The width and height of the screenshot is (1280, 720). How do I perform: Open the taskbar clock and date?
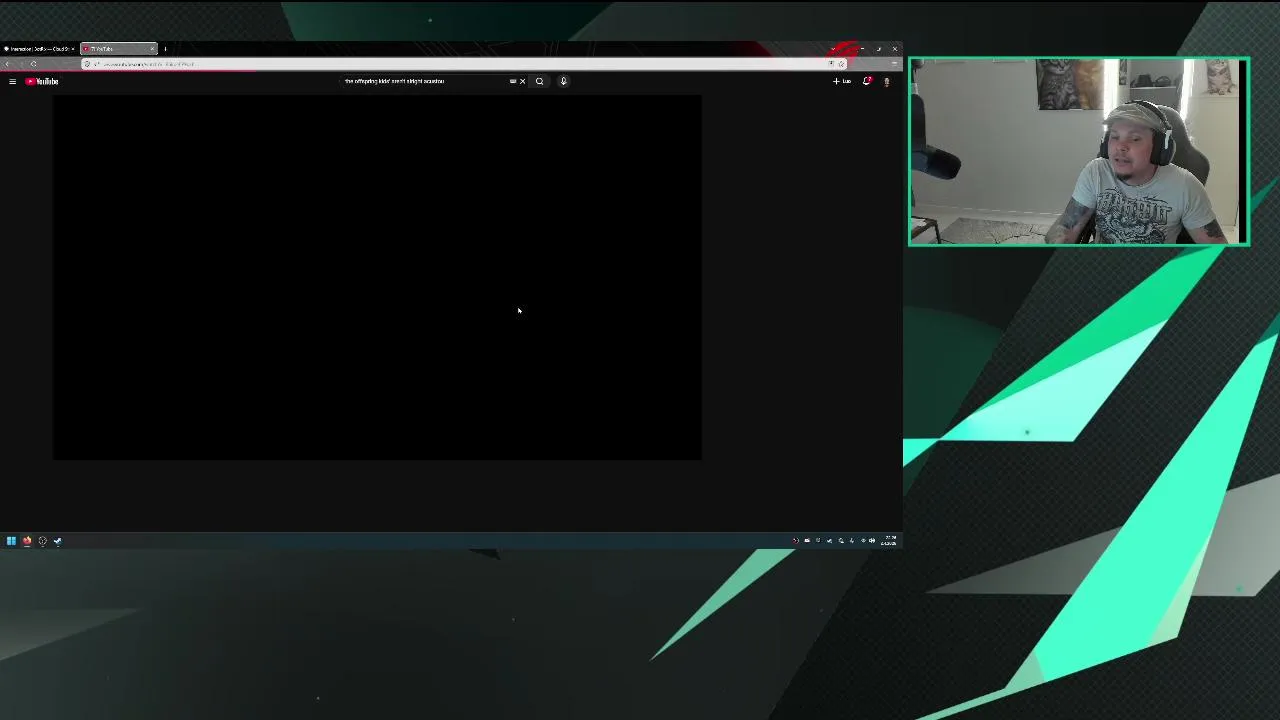click(x=889, y=541)
